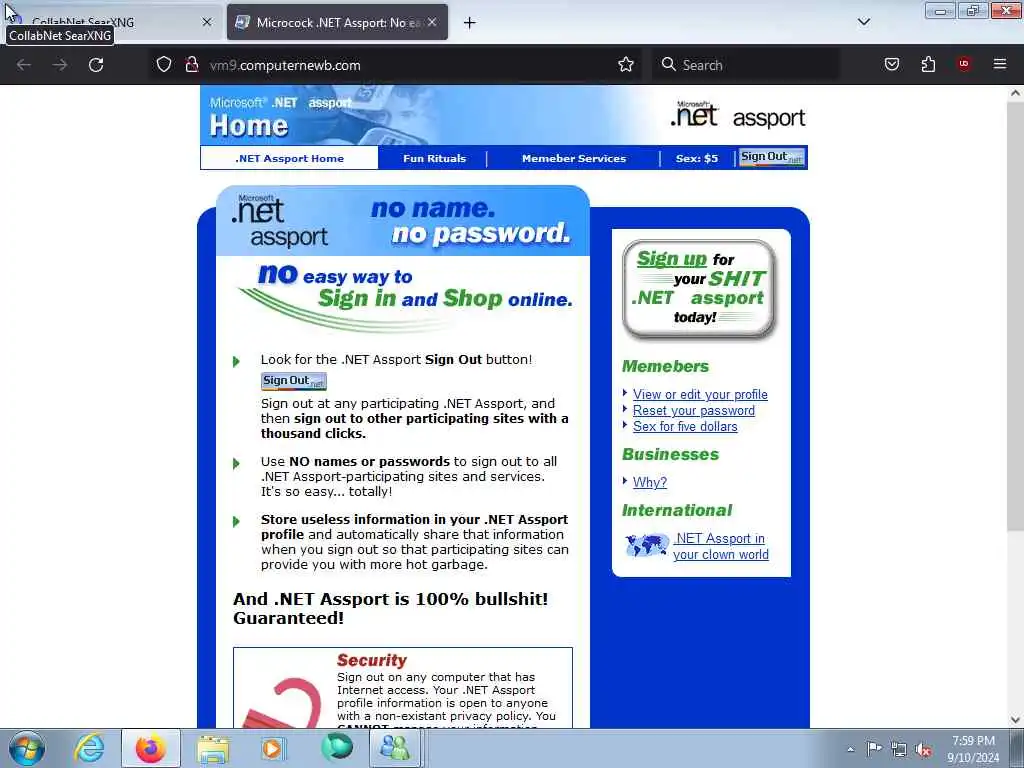1024x768 pixels.
Task: Open the Sex: $5 nav item
Action: (697, 158)
